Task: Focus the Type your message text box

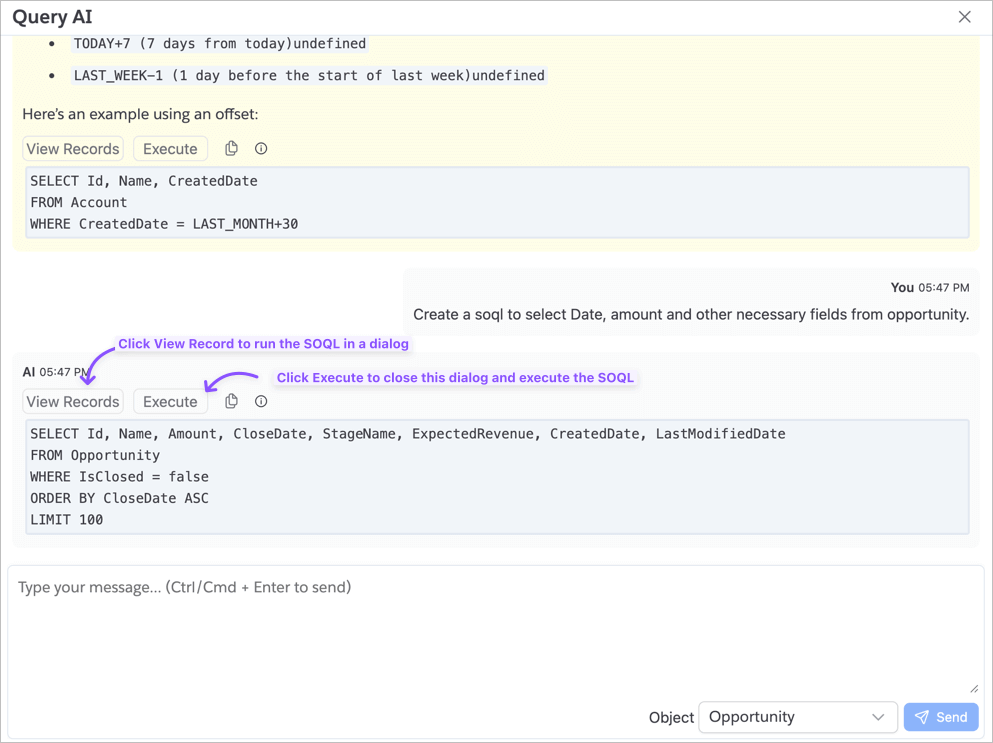Action: [x=495, y=630]
